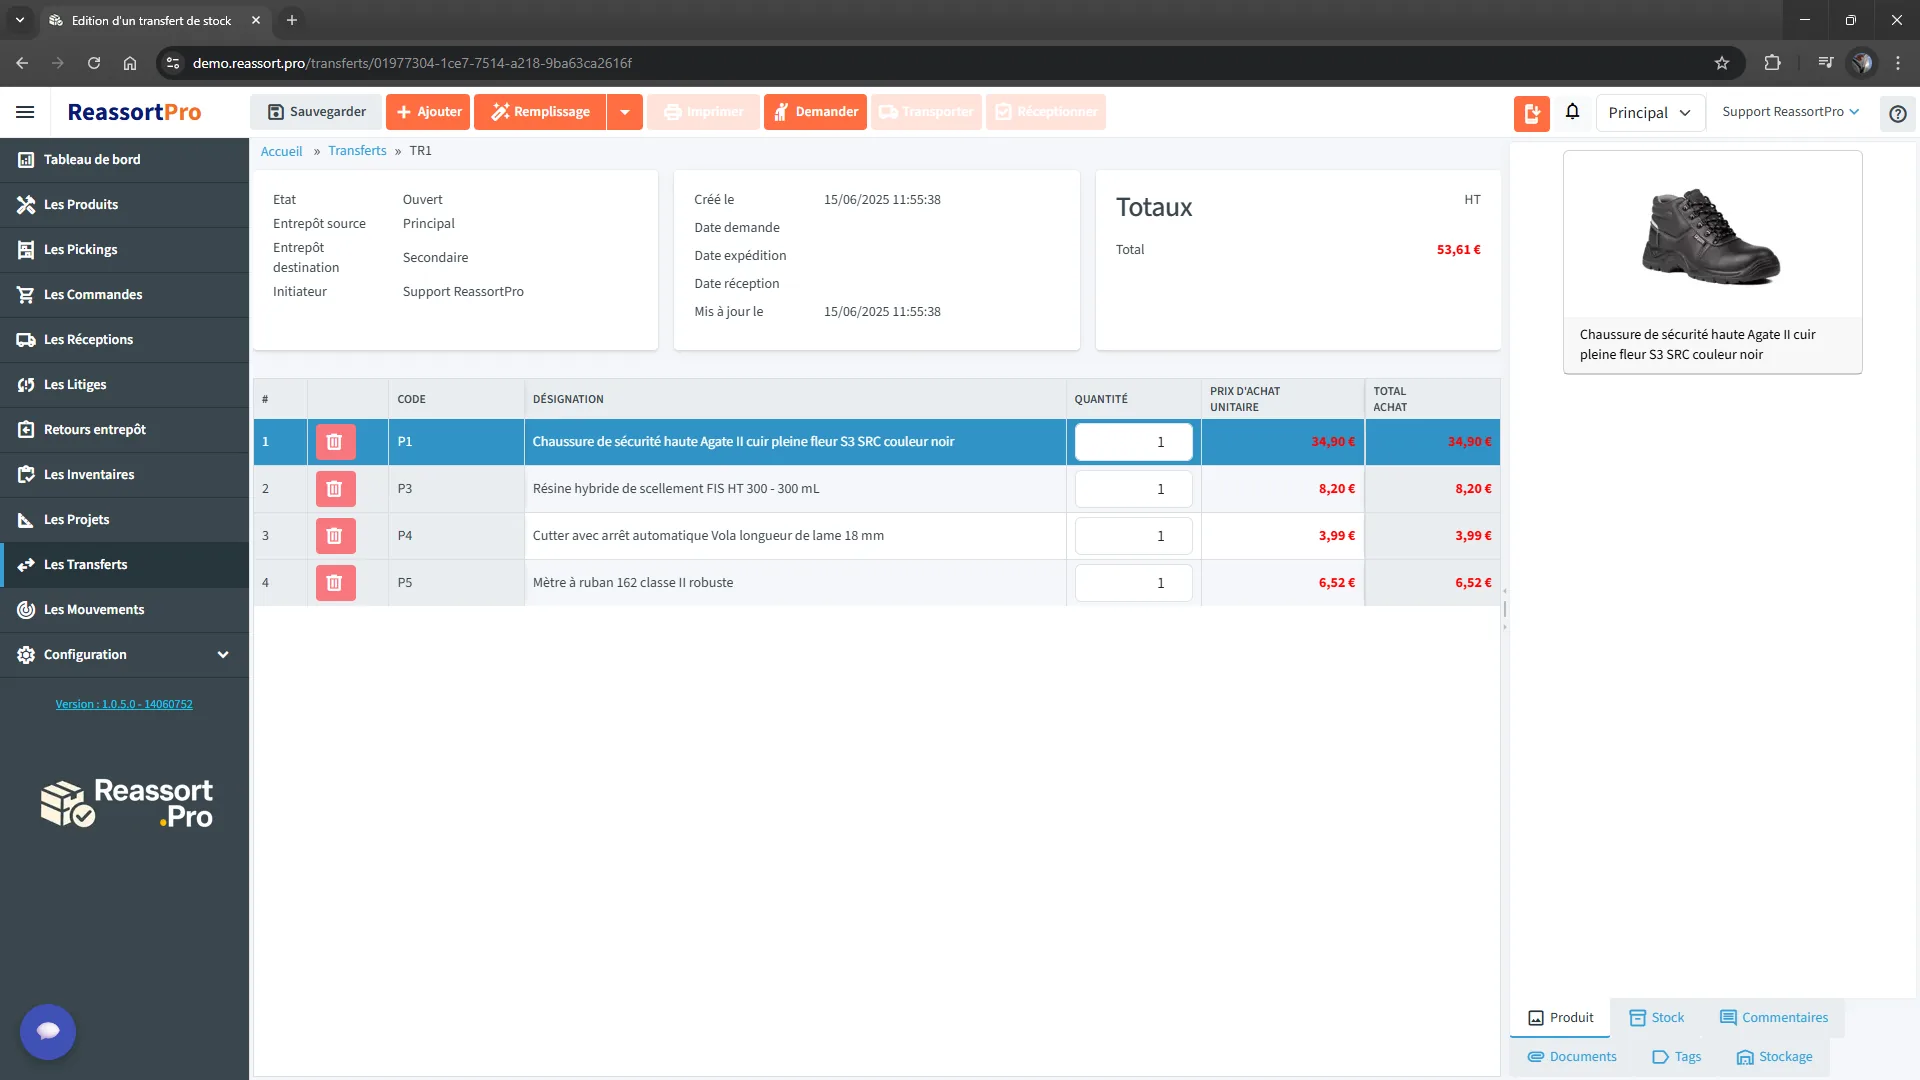Switch to the Documents tab
This screenshot has height=1080, width=1920.
coord(1572,1057)
